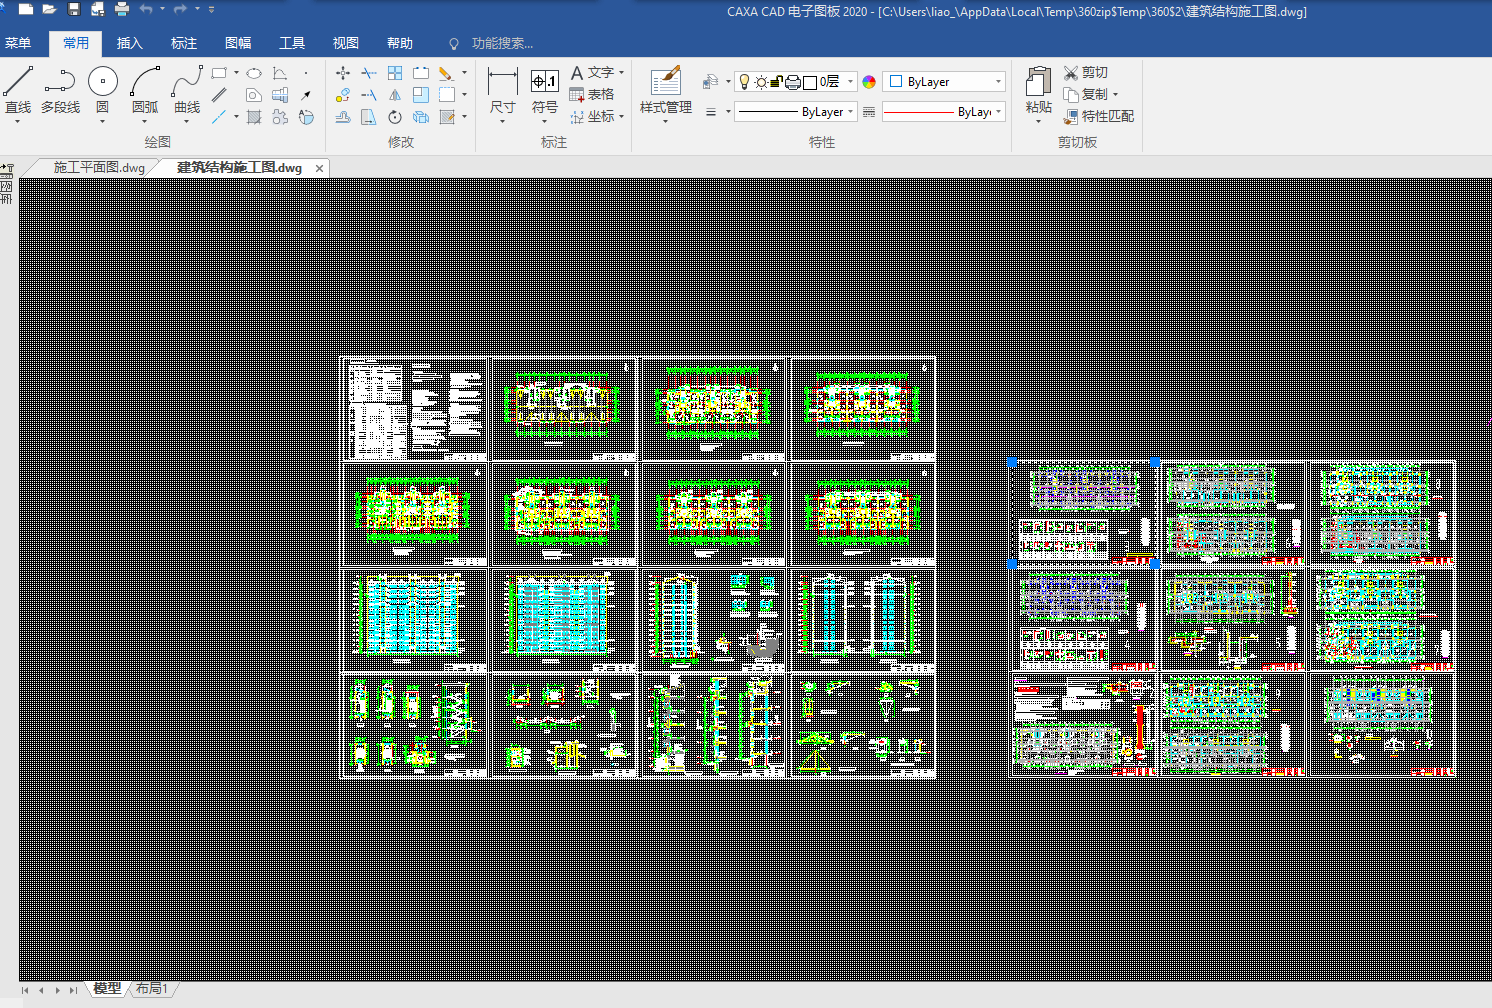Click the move tool in 修改 group
Image resolution: width=1492 pixels, height=1008 pixels.
[x=343, y=73]
